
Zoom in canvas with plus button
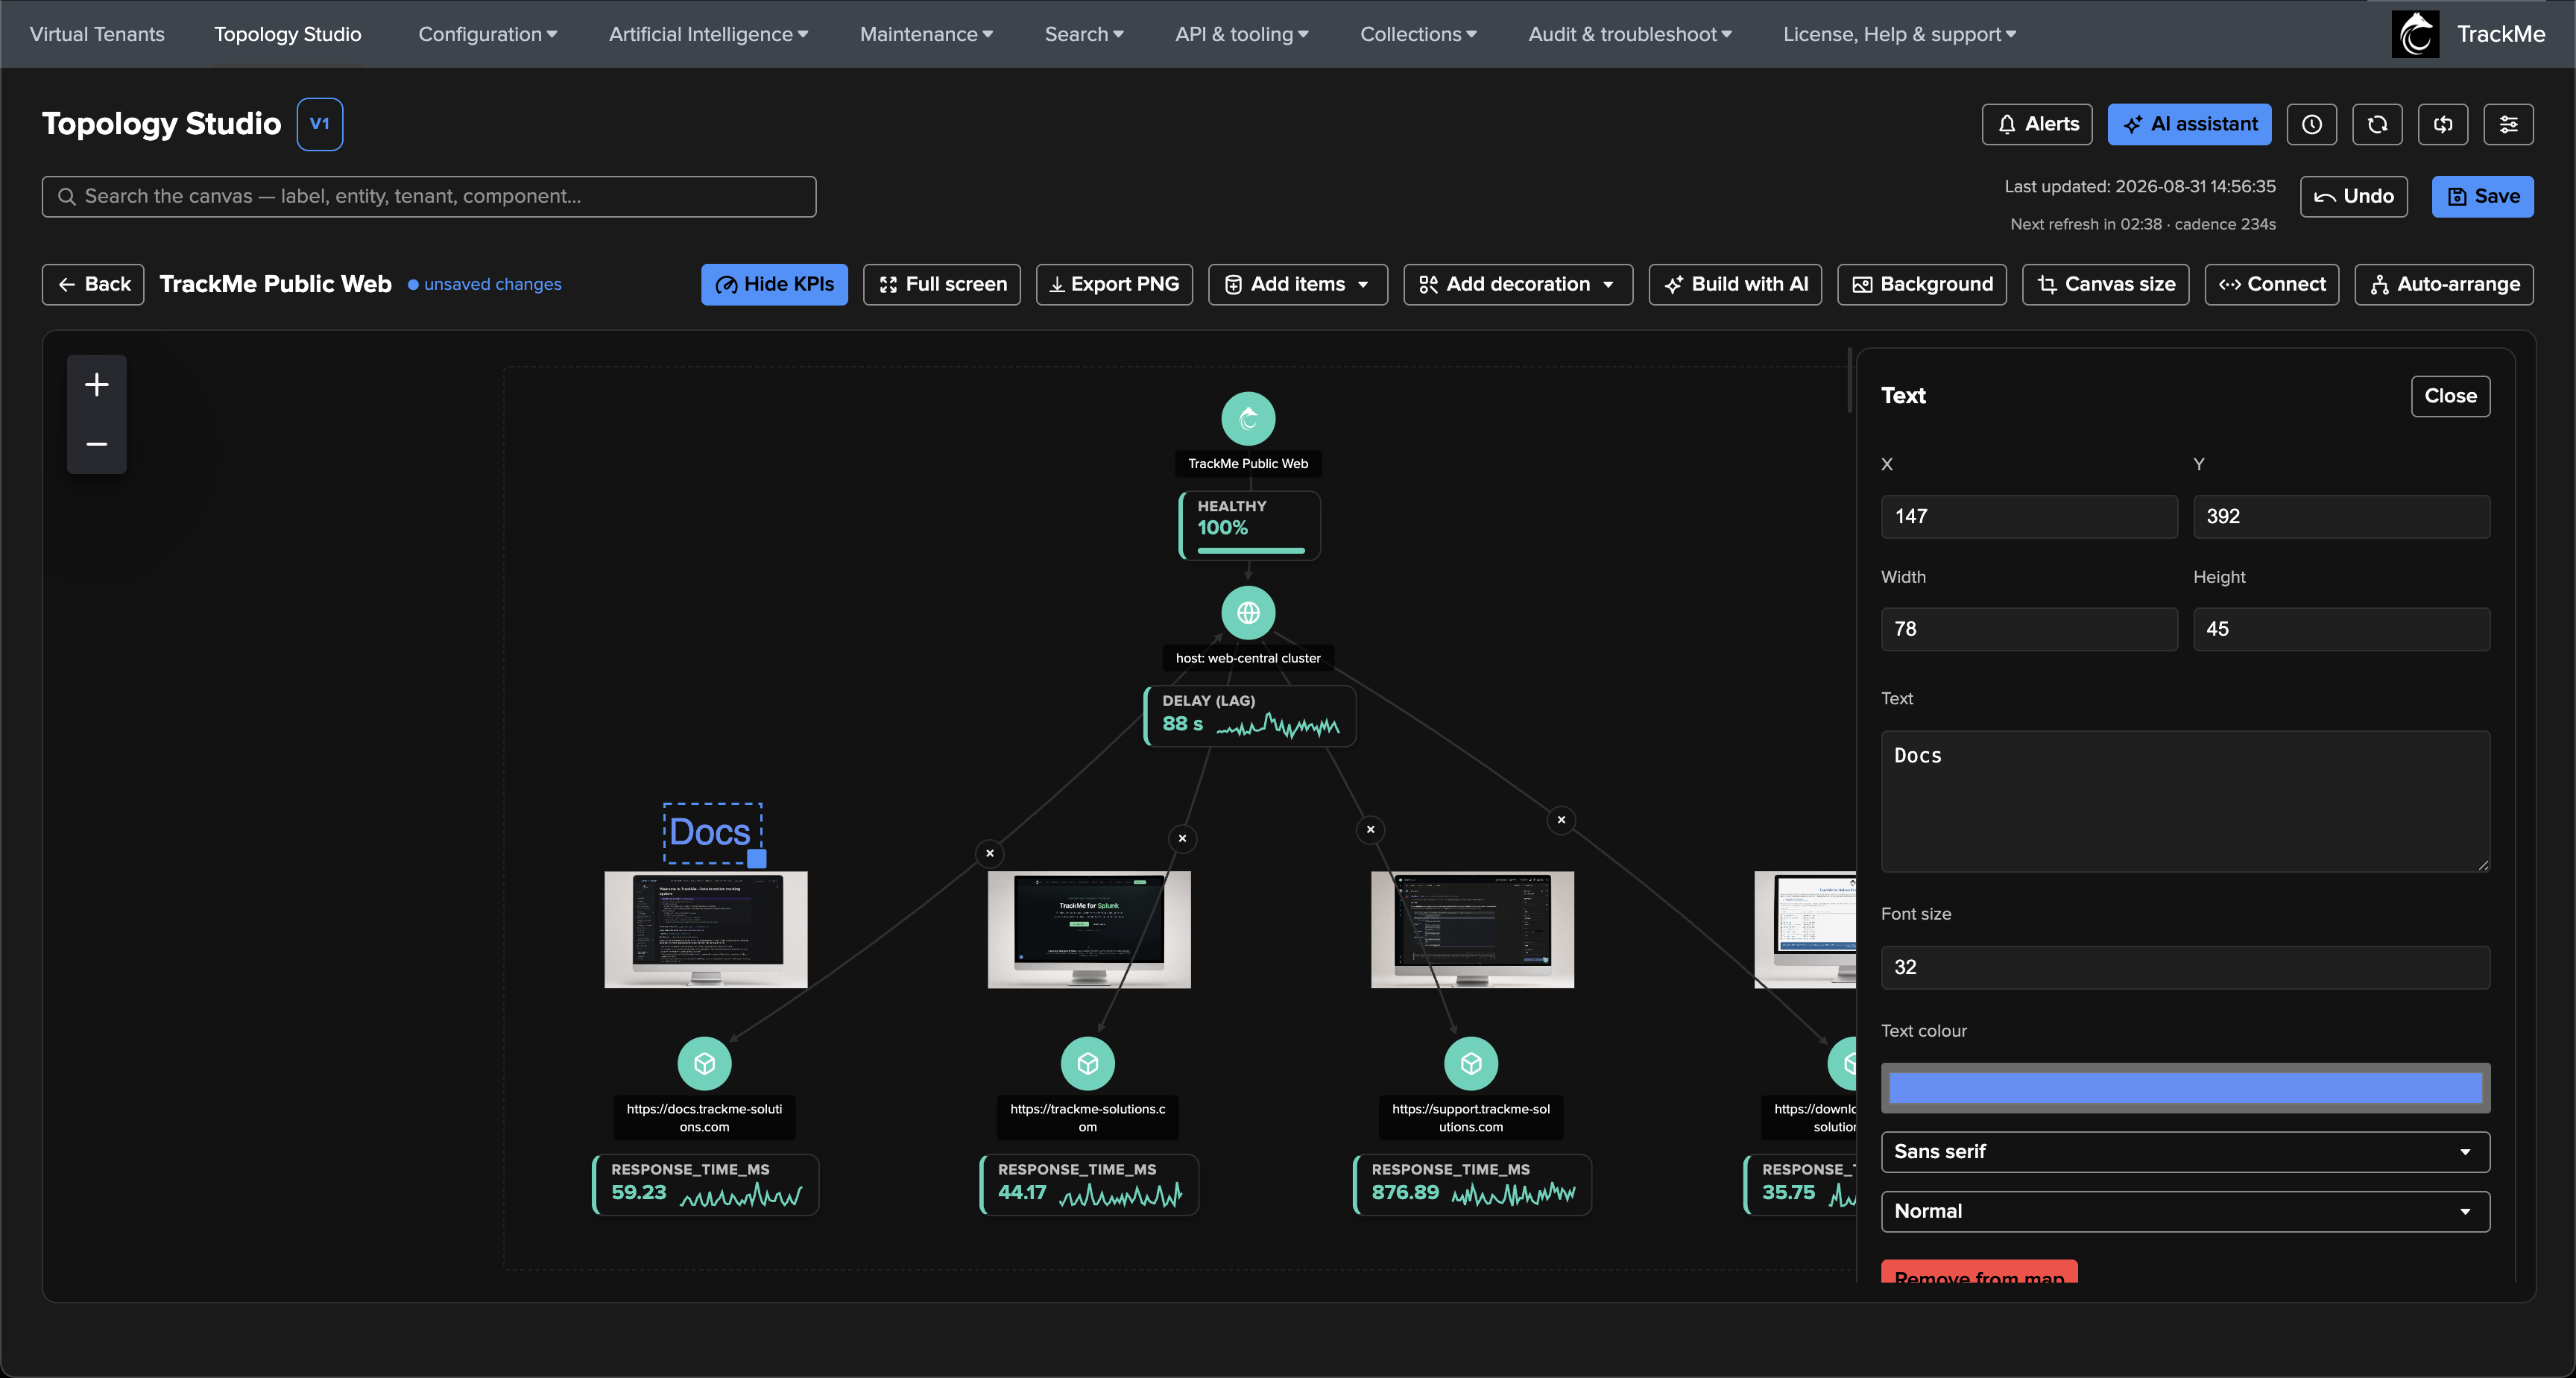tap(96, 384)
